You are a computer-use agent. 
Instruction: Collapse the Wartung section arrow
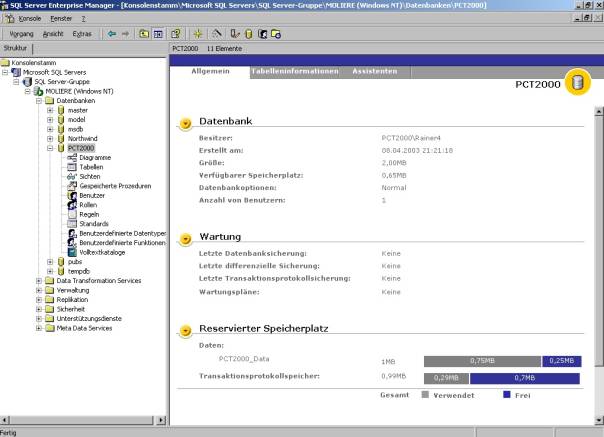point(185,239)
